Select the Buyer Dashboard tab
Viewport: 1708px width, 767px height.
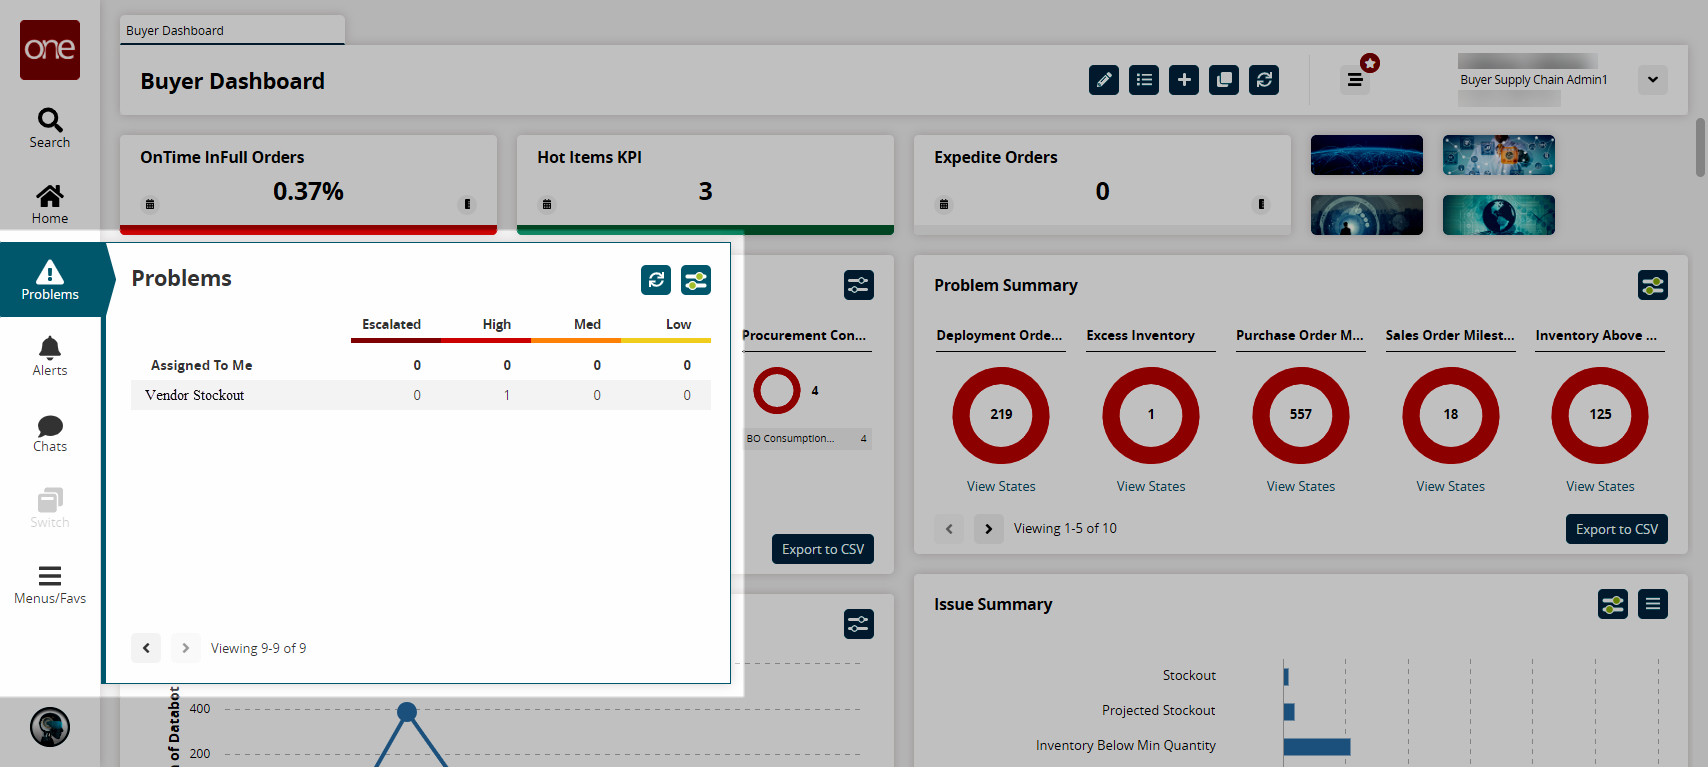(232, 30)
